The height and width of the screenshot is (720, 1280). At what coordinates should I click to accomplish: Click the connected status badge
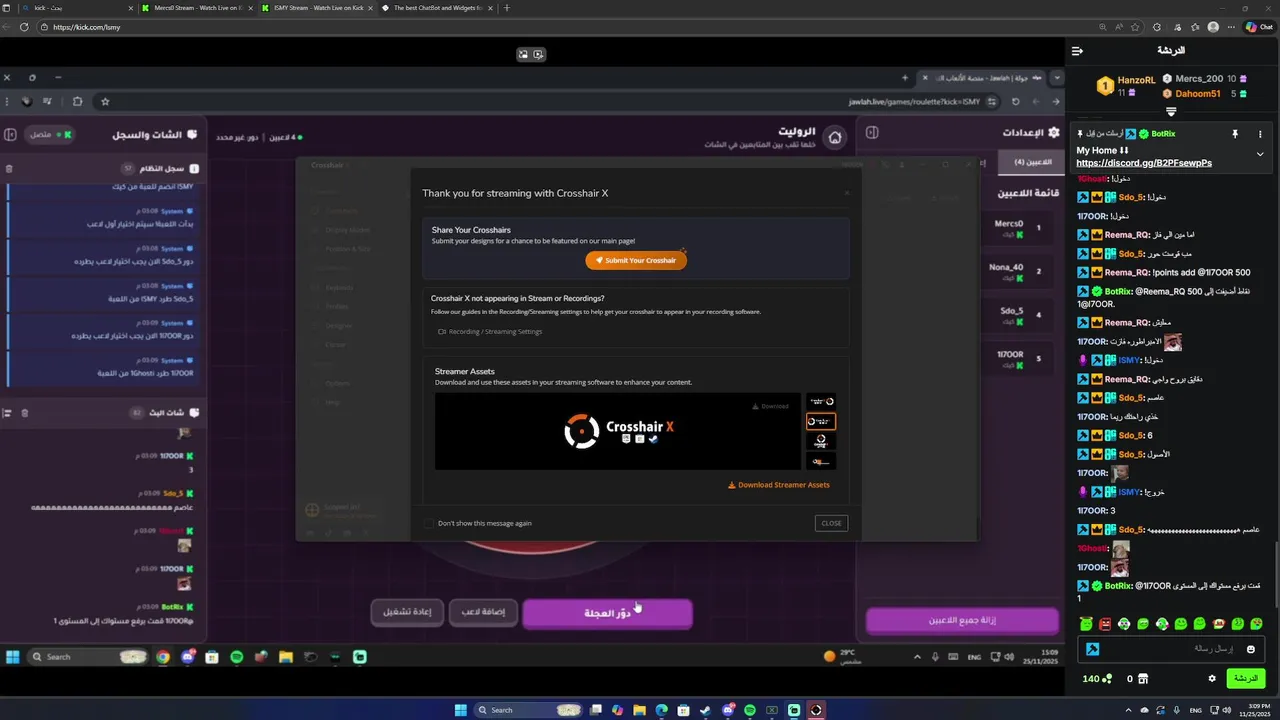click(49, 134)
